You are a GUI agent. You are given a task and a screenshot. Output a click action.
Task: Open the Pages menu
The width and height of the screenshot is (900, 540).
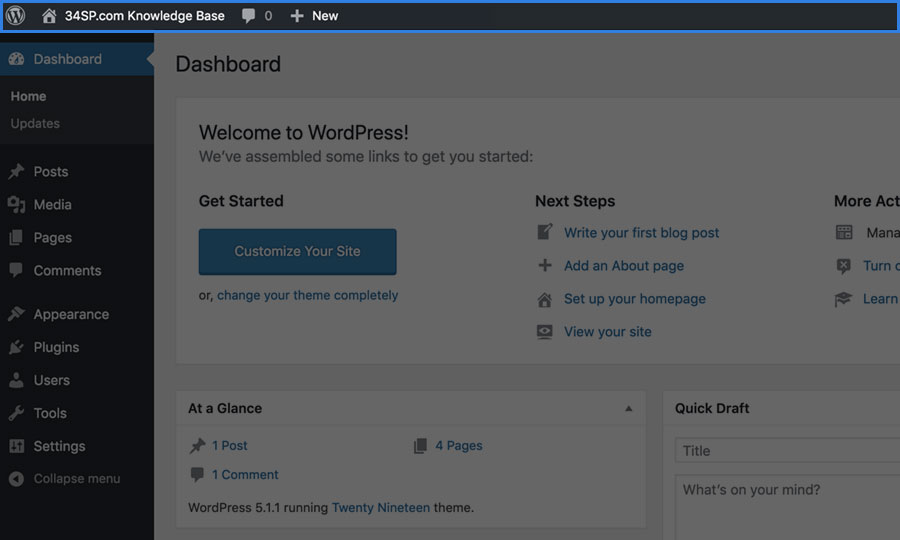pyautogui.click(x=52, y=238)
